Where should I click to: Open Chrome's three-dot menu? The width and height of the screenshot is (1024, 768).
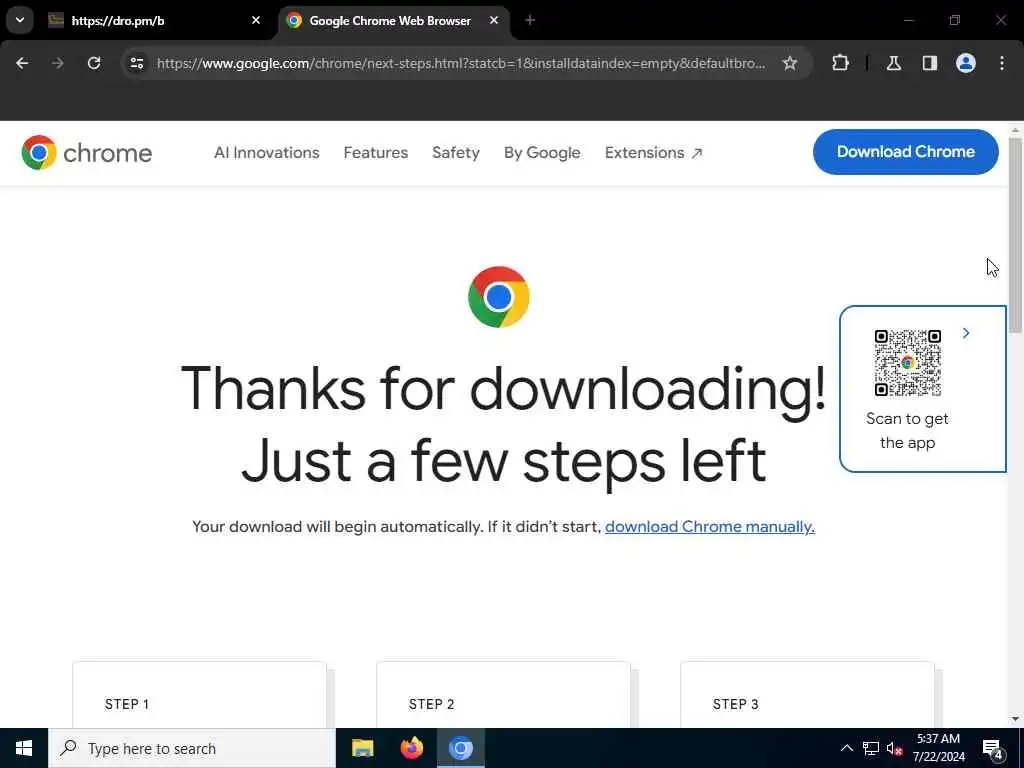pyautogui.click(x=1002, y=63)
